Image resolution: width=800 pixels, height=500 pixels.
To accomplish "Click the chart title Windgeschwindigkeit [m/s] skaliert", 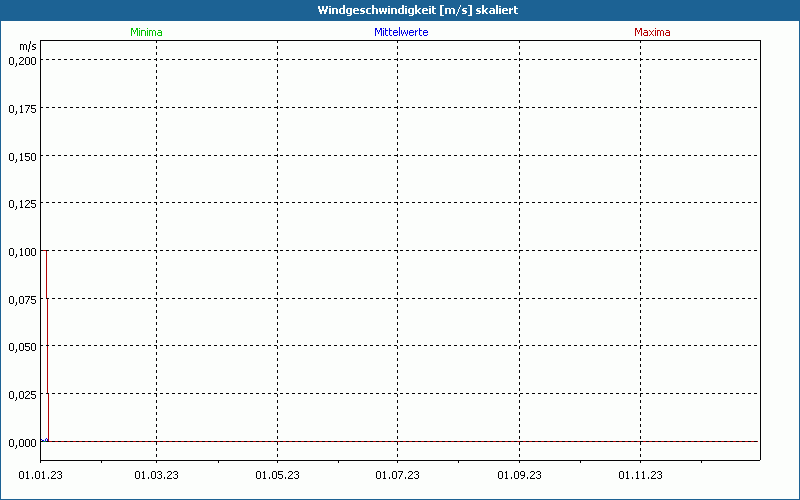I will (x=418, y=10).
